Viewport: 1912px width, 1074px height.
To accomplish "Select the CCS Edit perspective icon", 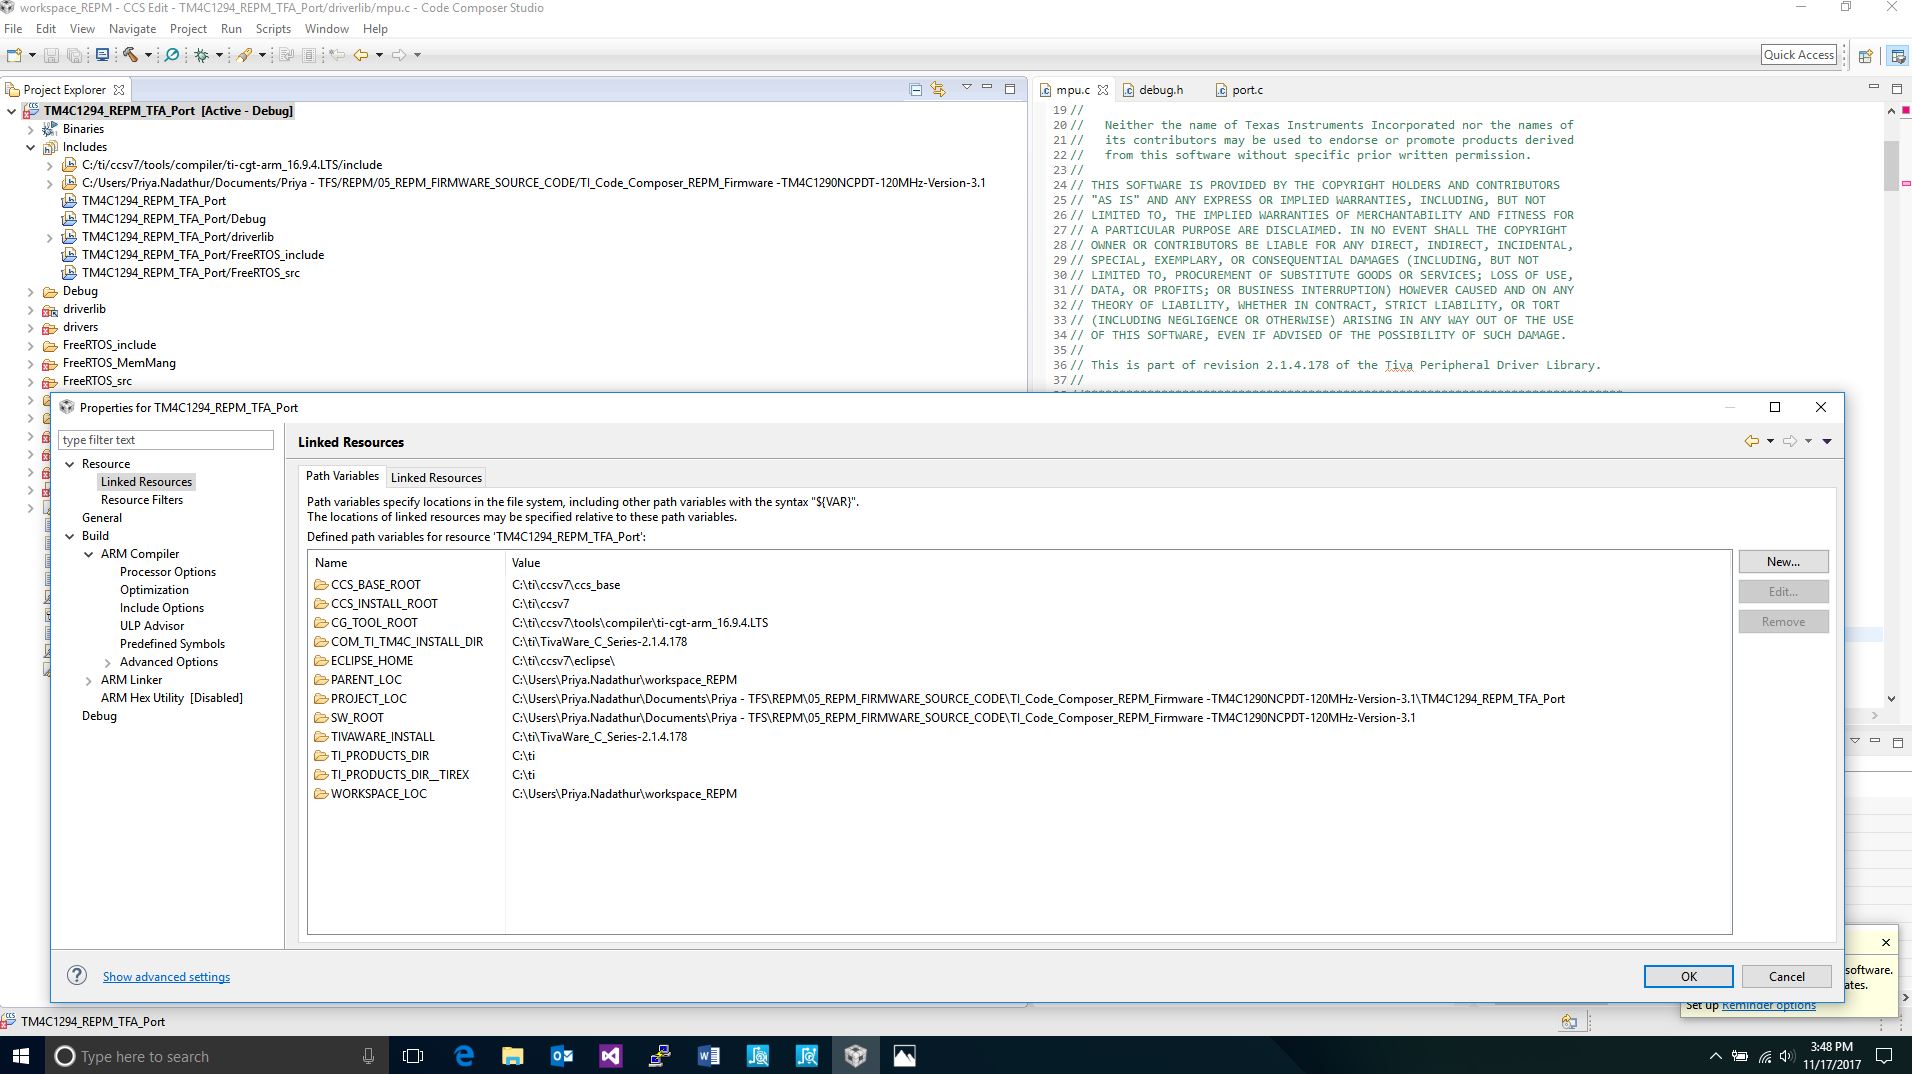I will tap(1897, 56).
